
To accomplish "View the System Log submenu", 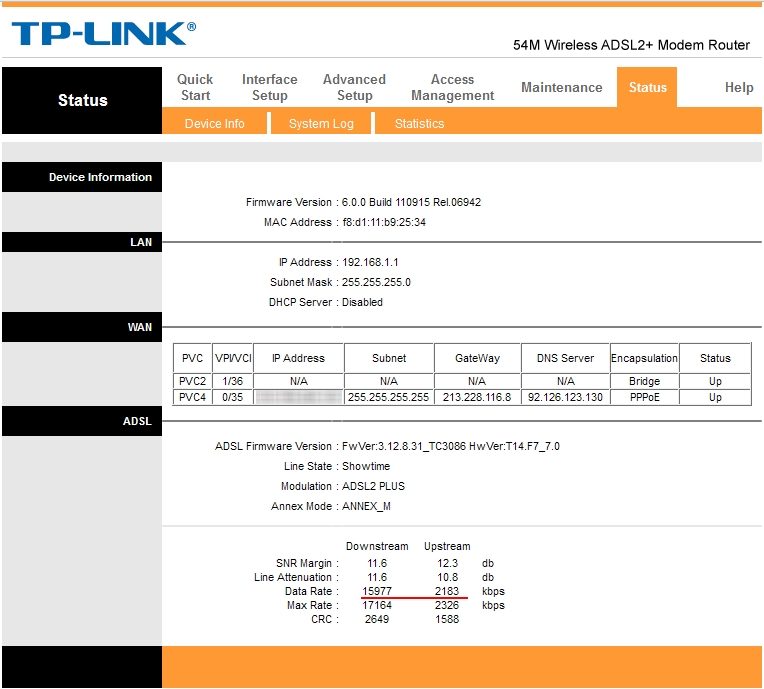I will (x=321, y=124).
